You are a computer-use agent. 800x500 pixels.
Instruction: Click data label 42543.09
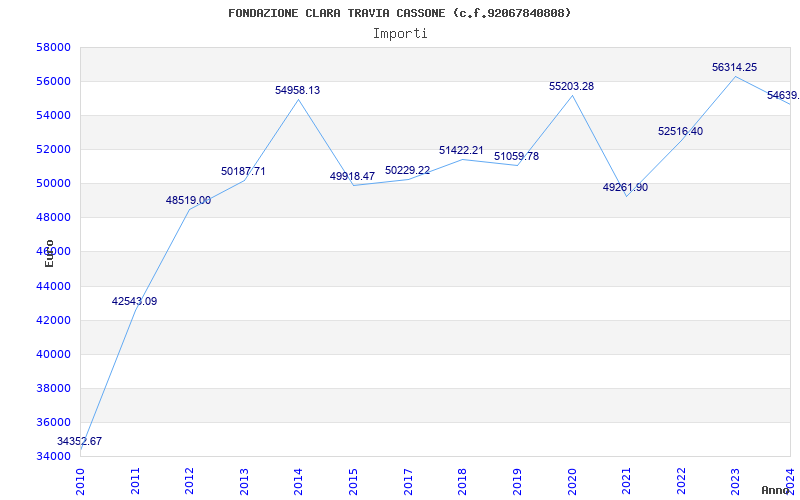tap(134, 302)
